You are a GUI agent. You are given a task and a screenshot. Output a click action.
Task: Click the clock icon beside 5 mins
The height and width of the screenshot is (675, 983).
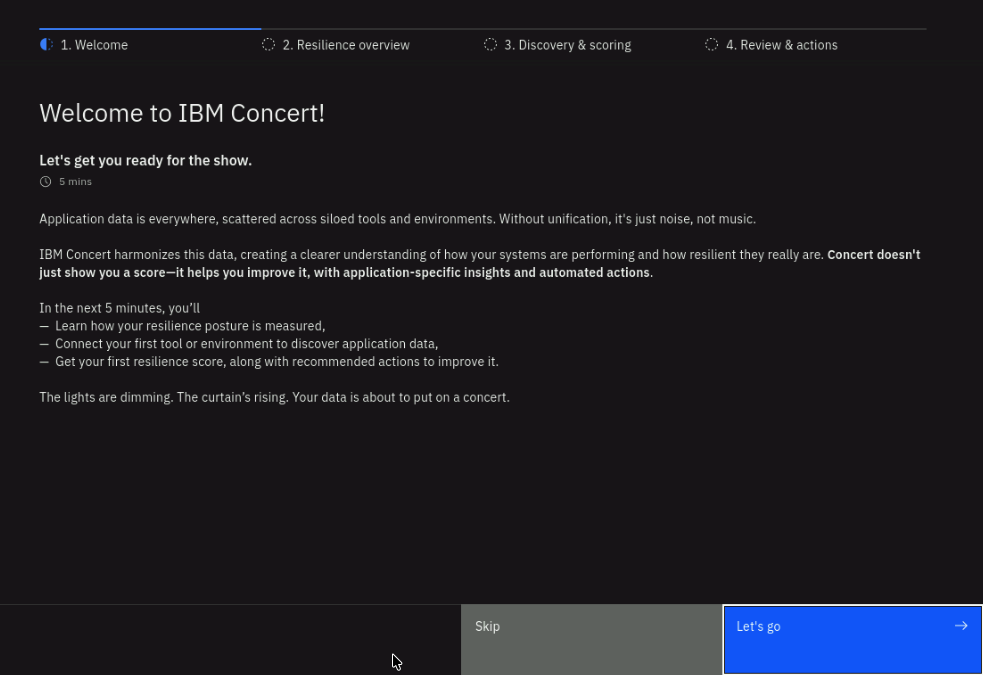coord(45,182)
